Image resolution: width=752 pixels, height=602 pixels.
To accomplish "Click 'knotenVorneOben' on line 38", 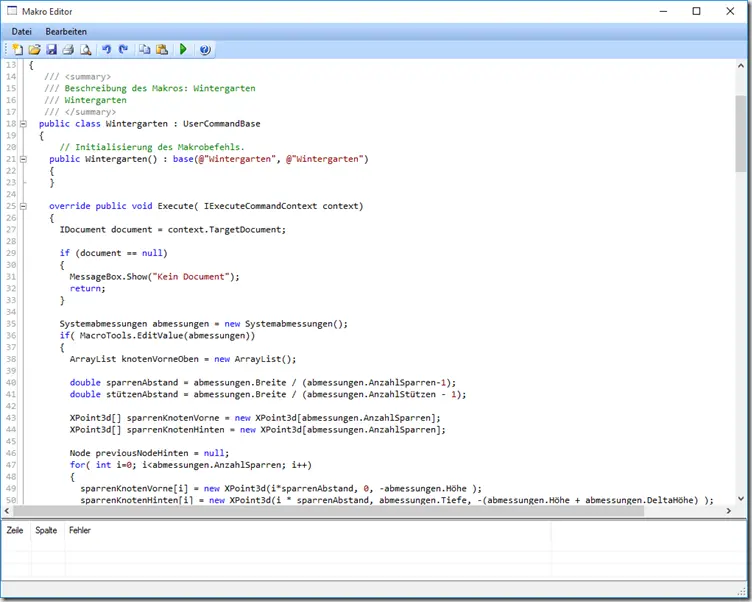I will pos(160,359).
